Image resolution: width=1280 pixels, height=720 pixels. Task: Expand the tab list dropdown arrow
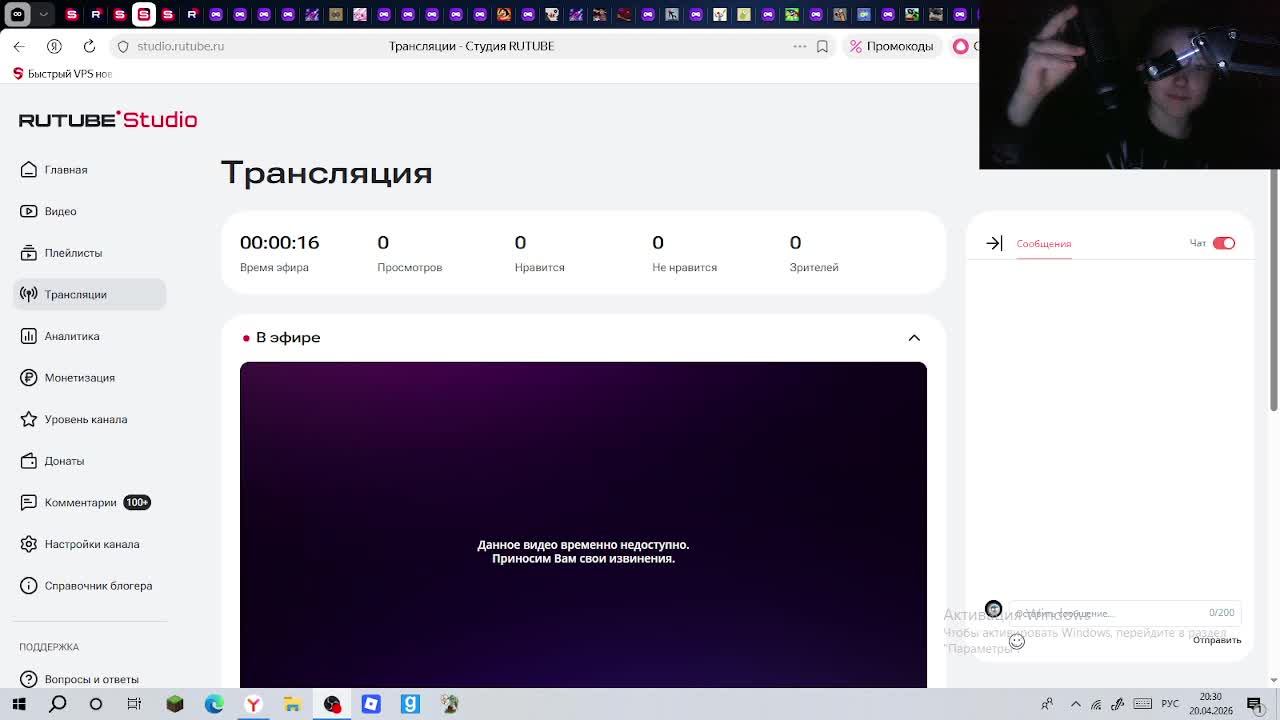pyautogui.click(x=43, y=15)
